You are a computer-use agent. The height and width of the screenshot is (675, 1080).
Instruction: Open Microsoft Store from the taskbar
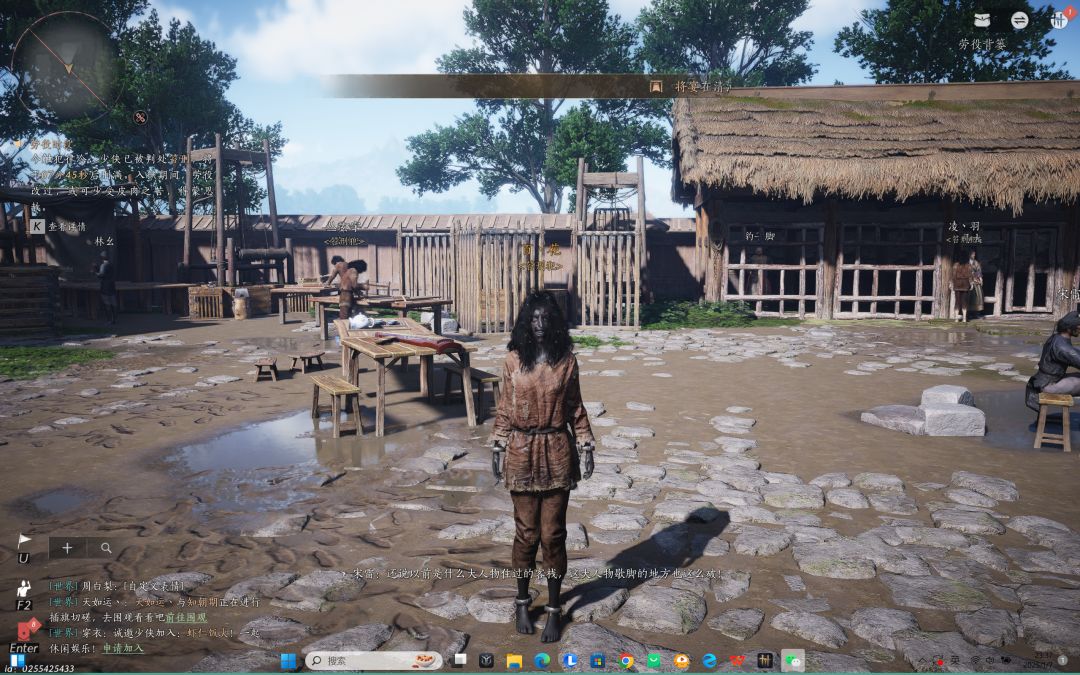(x=598, y=661)
